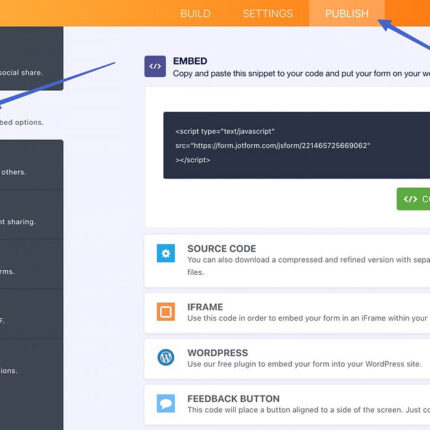Click the WordPress logo icon
Viewport: 430px width, 430px height.
click(166, 357)
